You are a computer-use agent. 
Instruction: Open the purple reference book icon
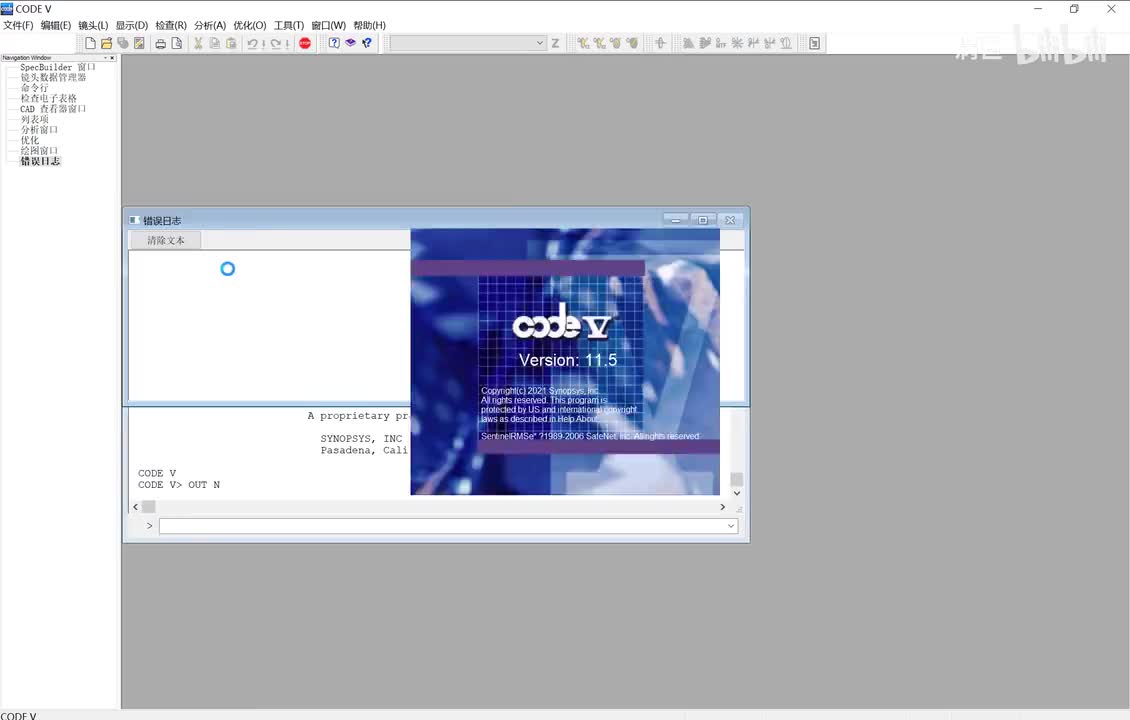[350, 43]
